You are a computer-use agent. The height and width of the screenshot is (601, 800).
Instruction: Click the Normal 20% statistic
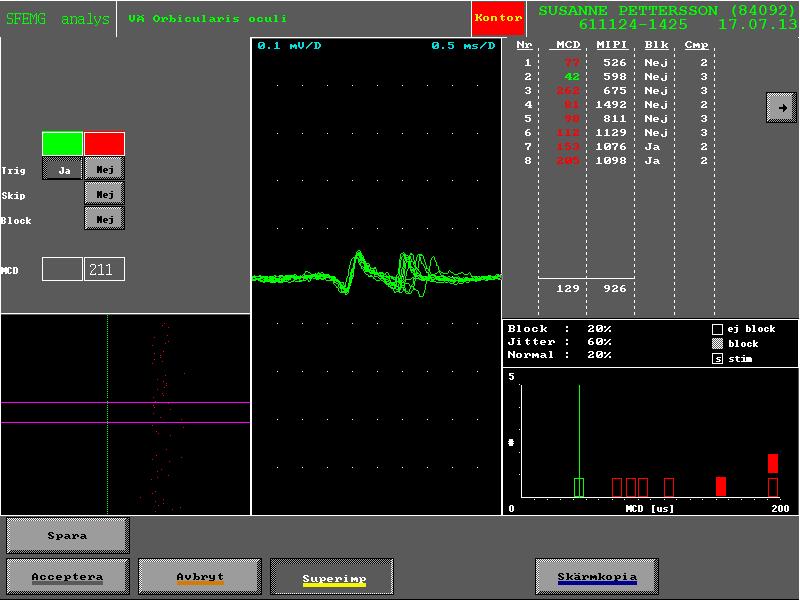coord(559,355)
